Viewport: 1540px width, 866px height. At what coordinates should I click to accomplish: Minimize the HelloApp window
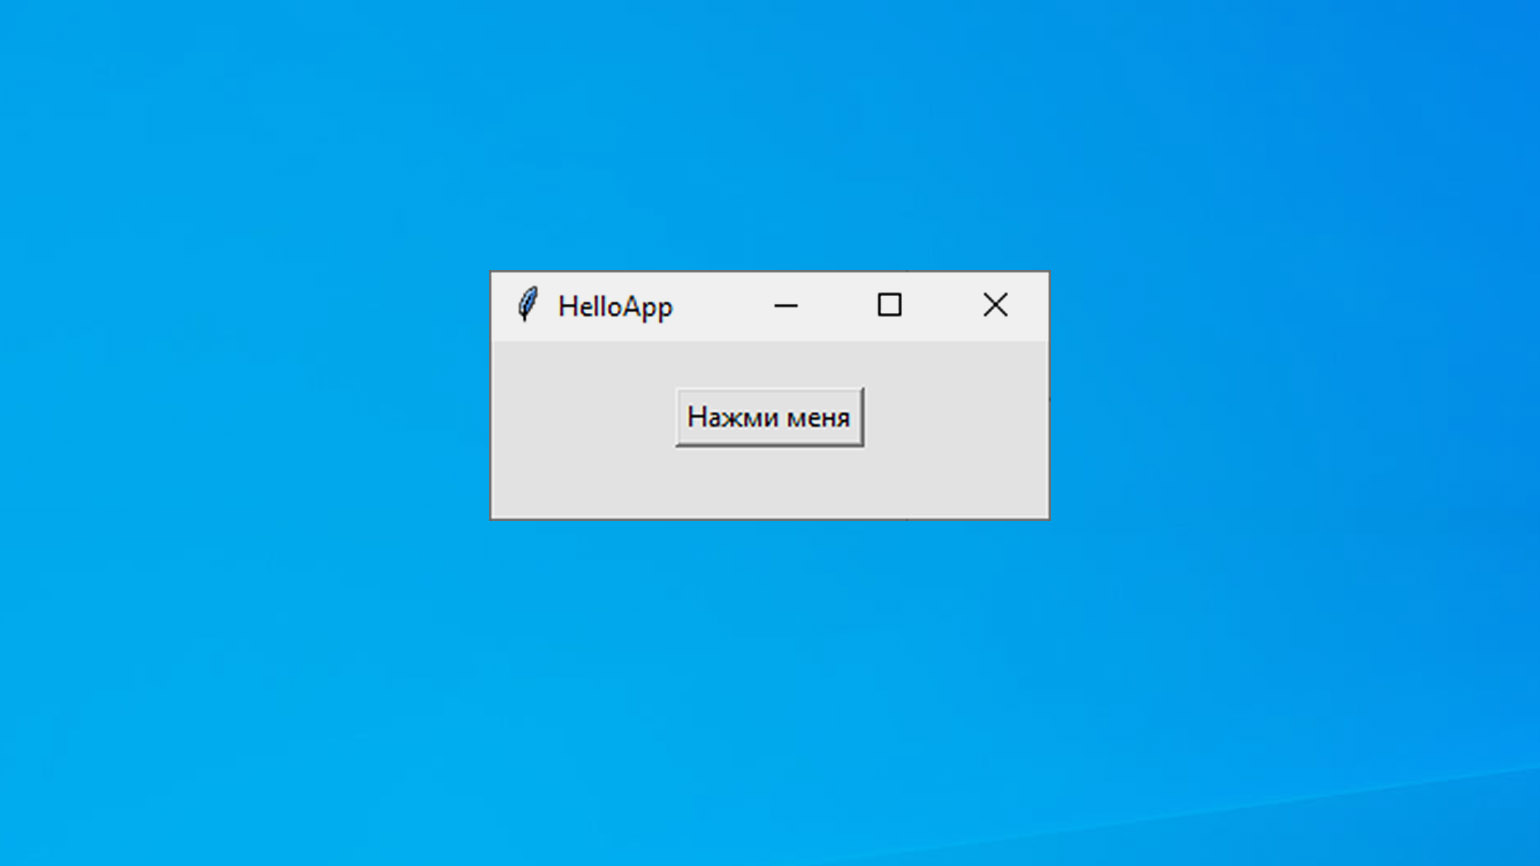786,305
